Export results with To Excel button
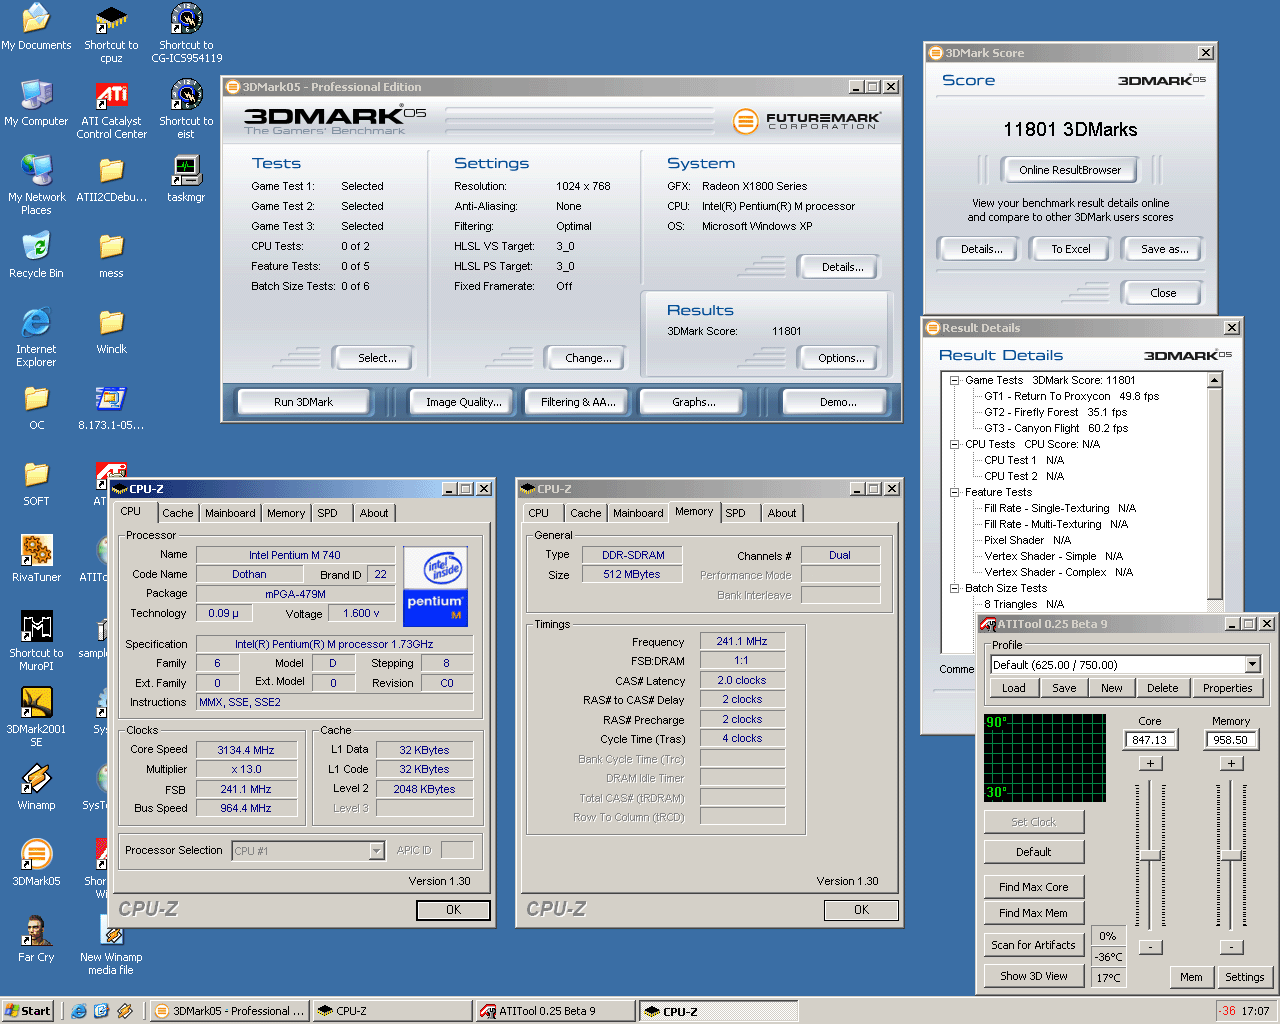This screenshot has width=1280, height=1024. coord(1071,249)
